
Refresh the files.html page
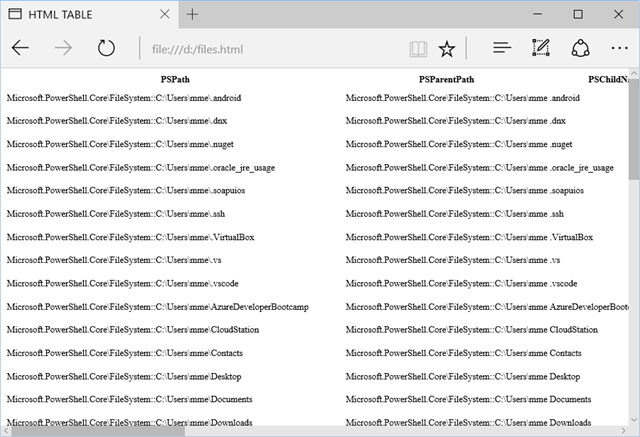pyautogui.click(x=106, y=48)
